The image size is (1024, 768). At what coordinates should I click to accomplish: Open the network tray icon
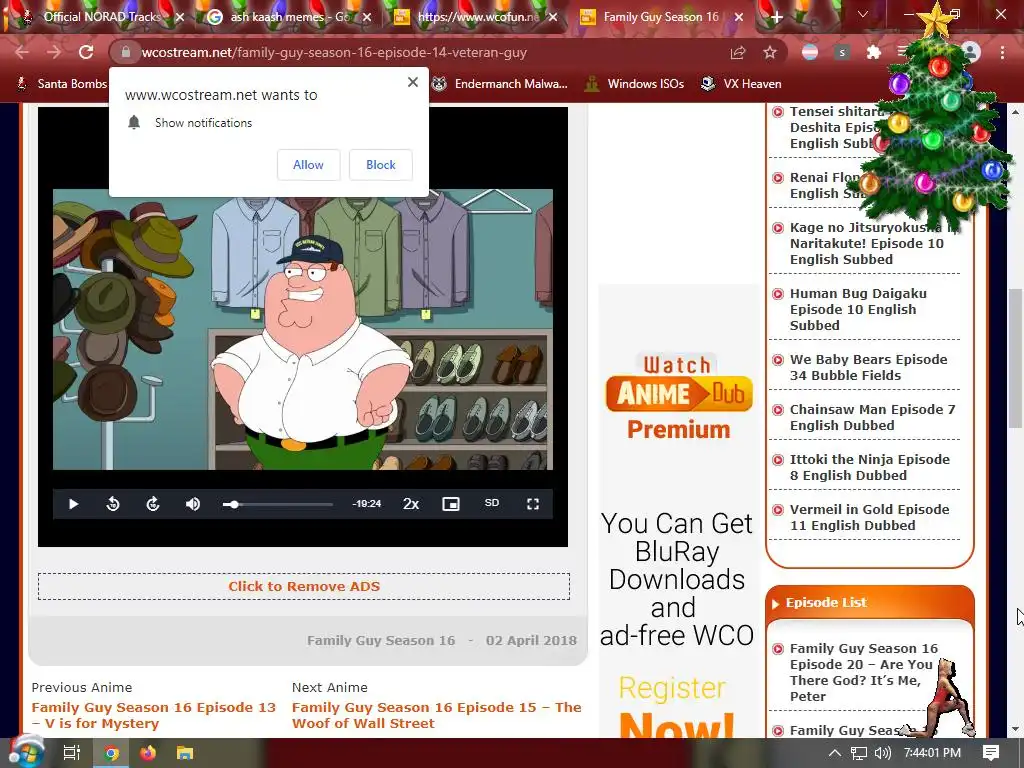tap(859, 753)
